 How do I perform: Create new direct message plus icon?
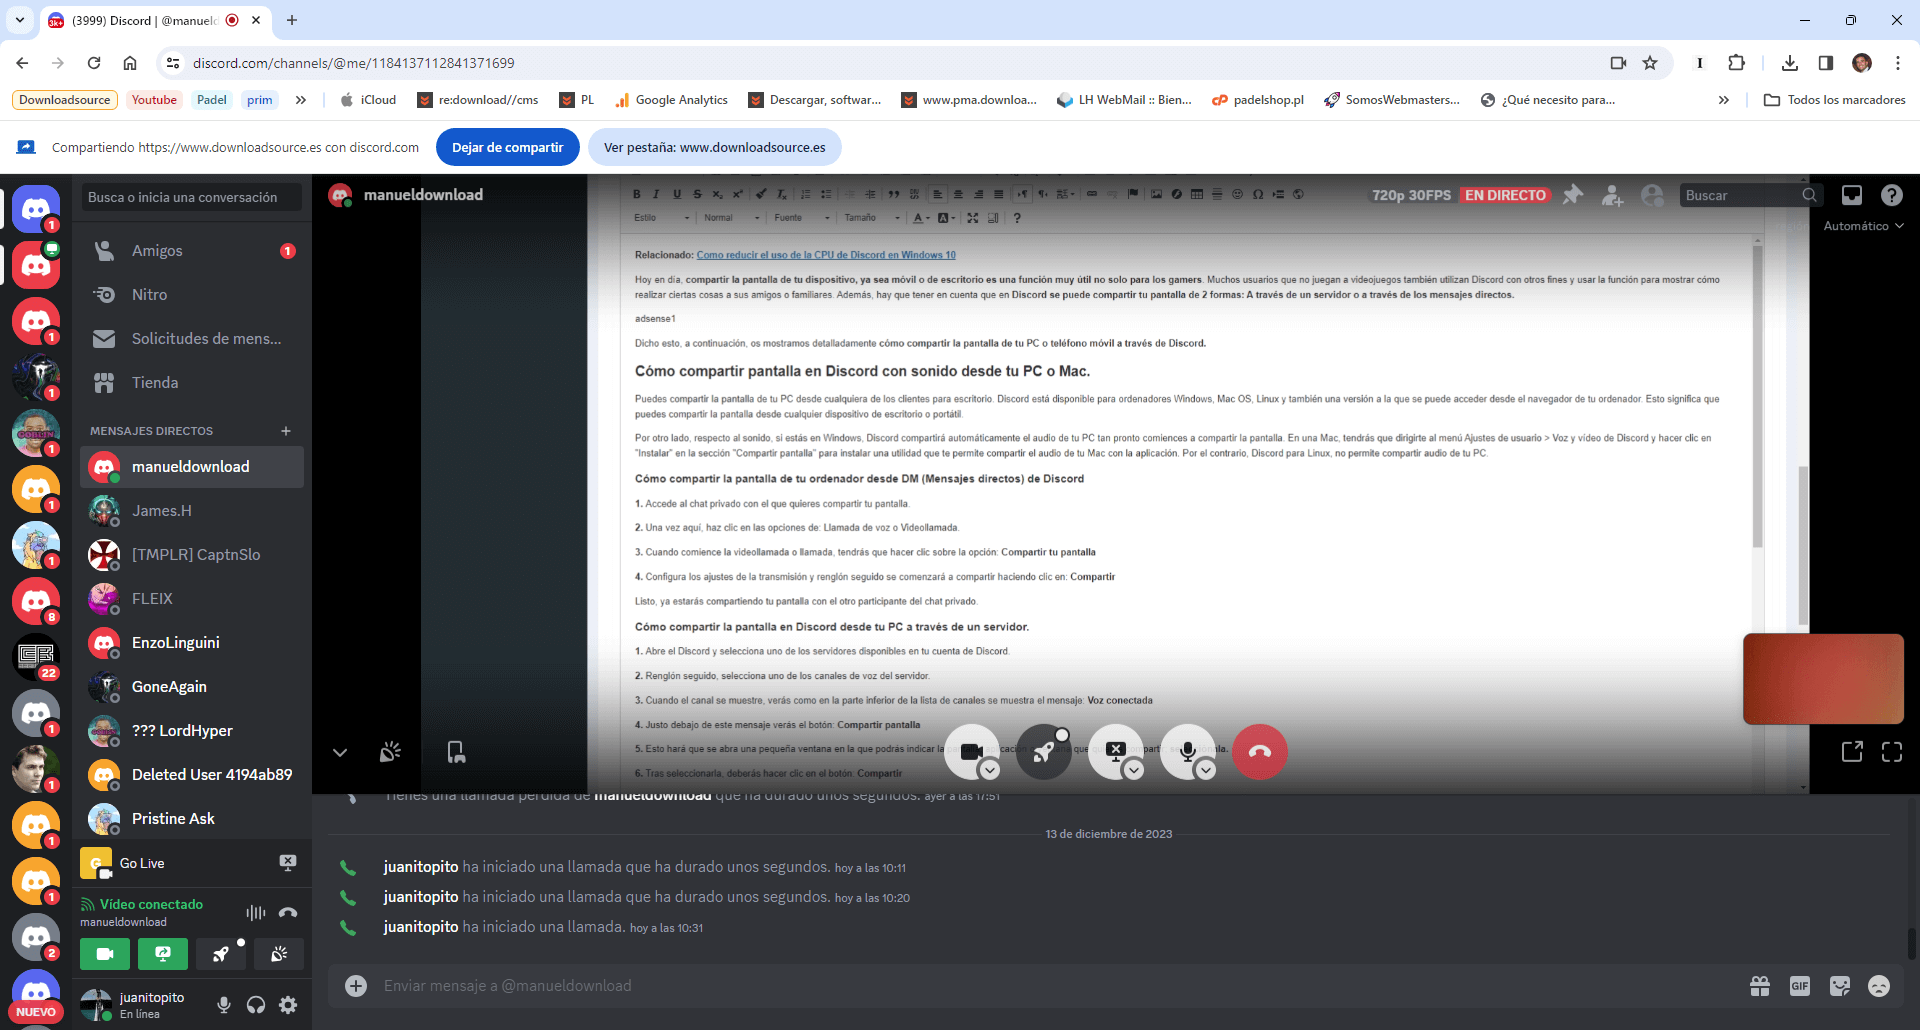(x=286, y=431)
